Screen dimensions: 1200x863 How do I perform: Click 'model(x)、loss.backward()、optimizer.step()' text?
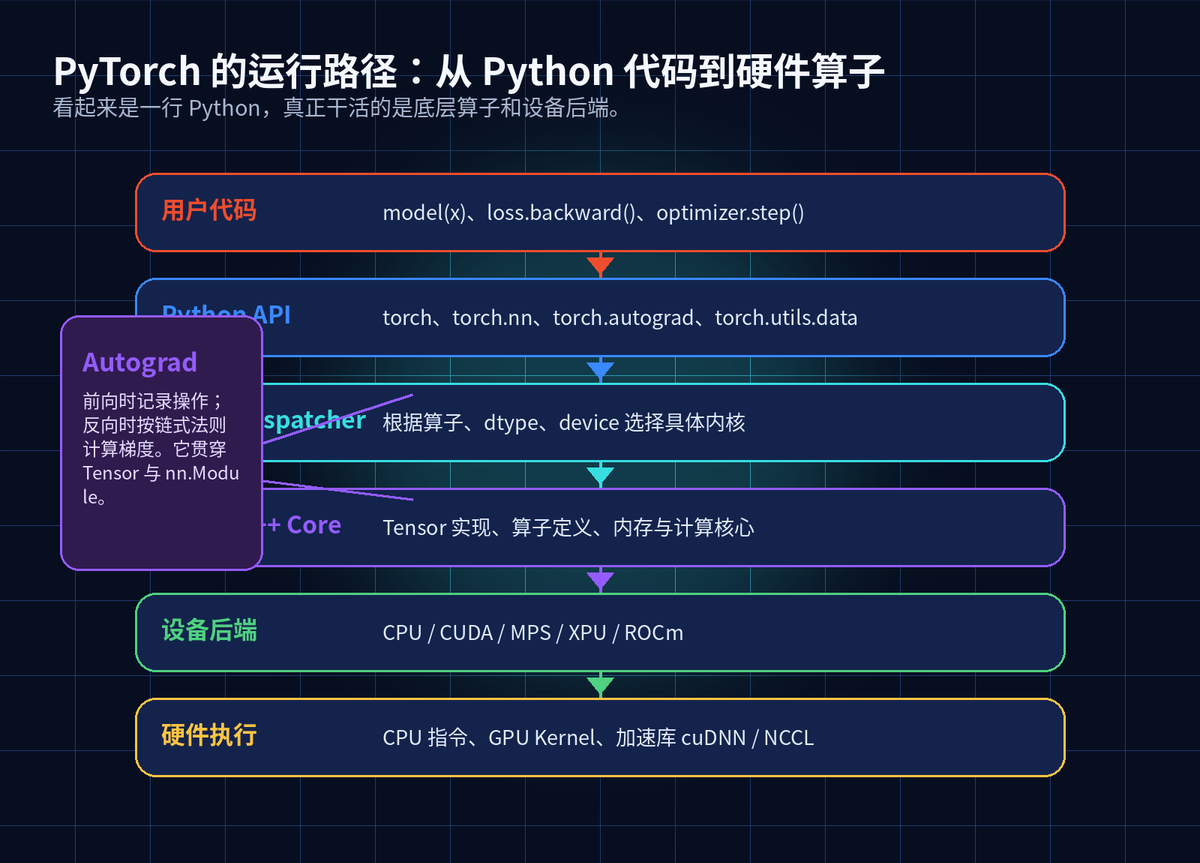(593, 213)
